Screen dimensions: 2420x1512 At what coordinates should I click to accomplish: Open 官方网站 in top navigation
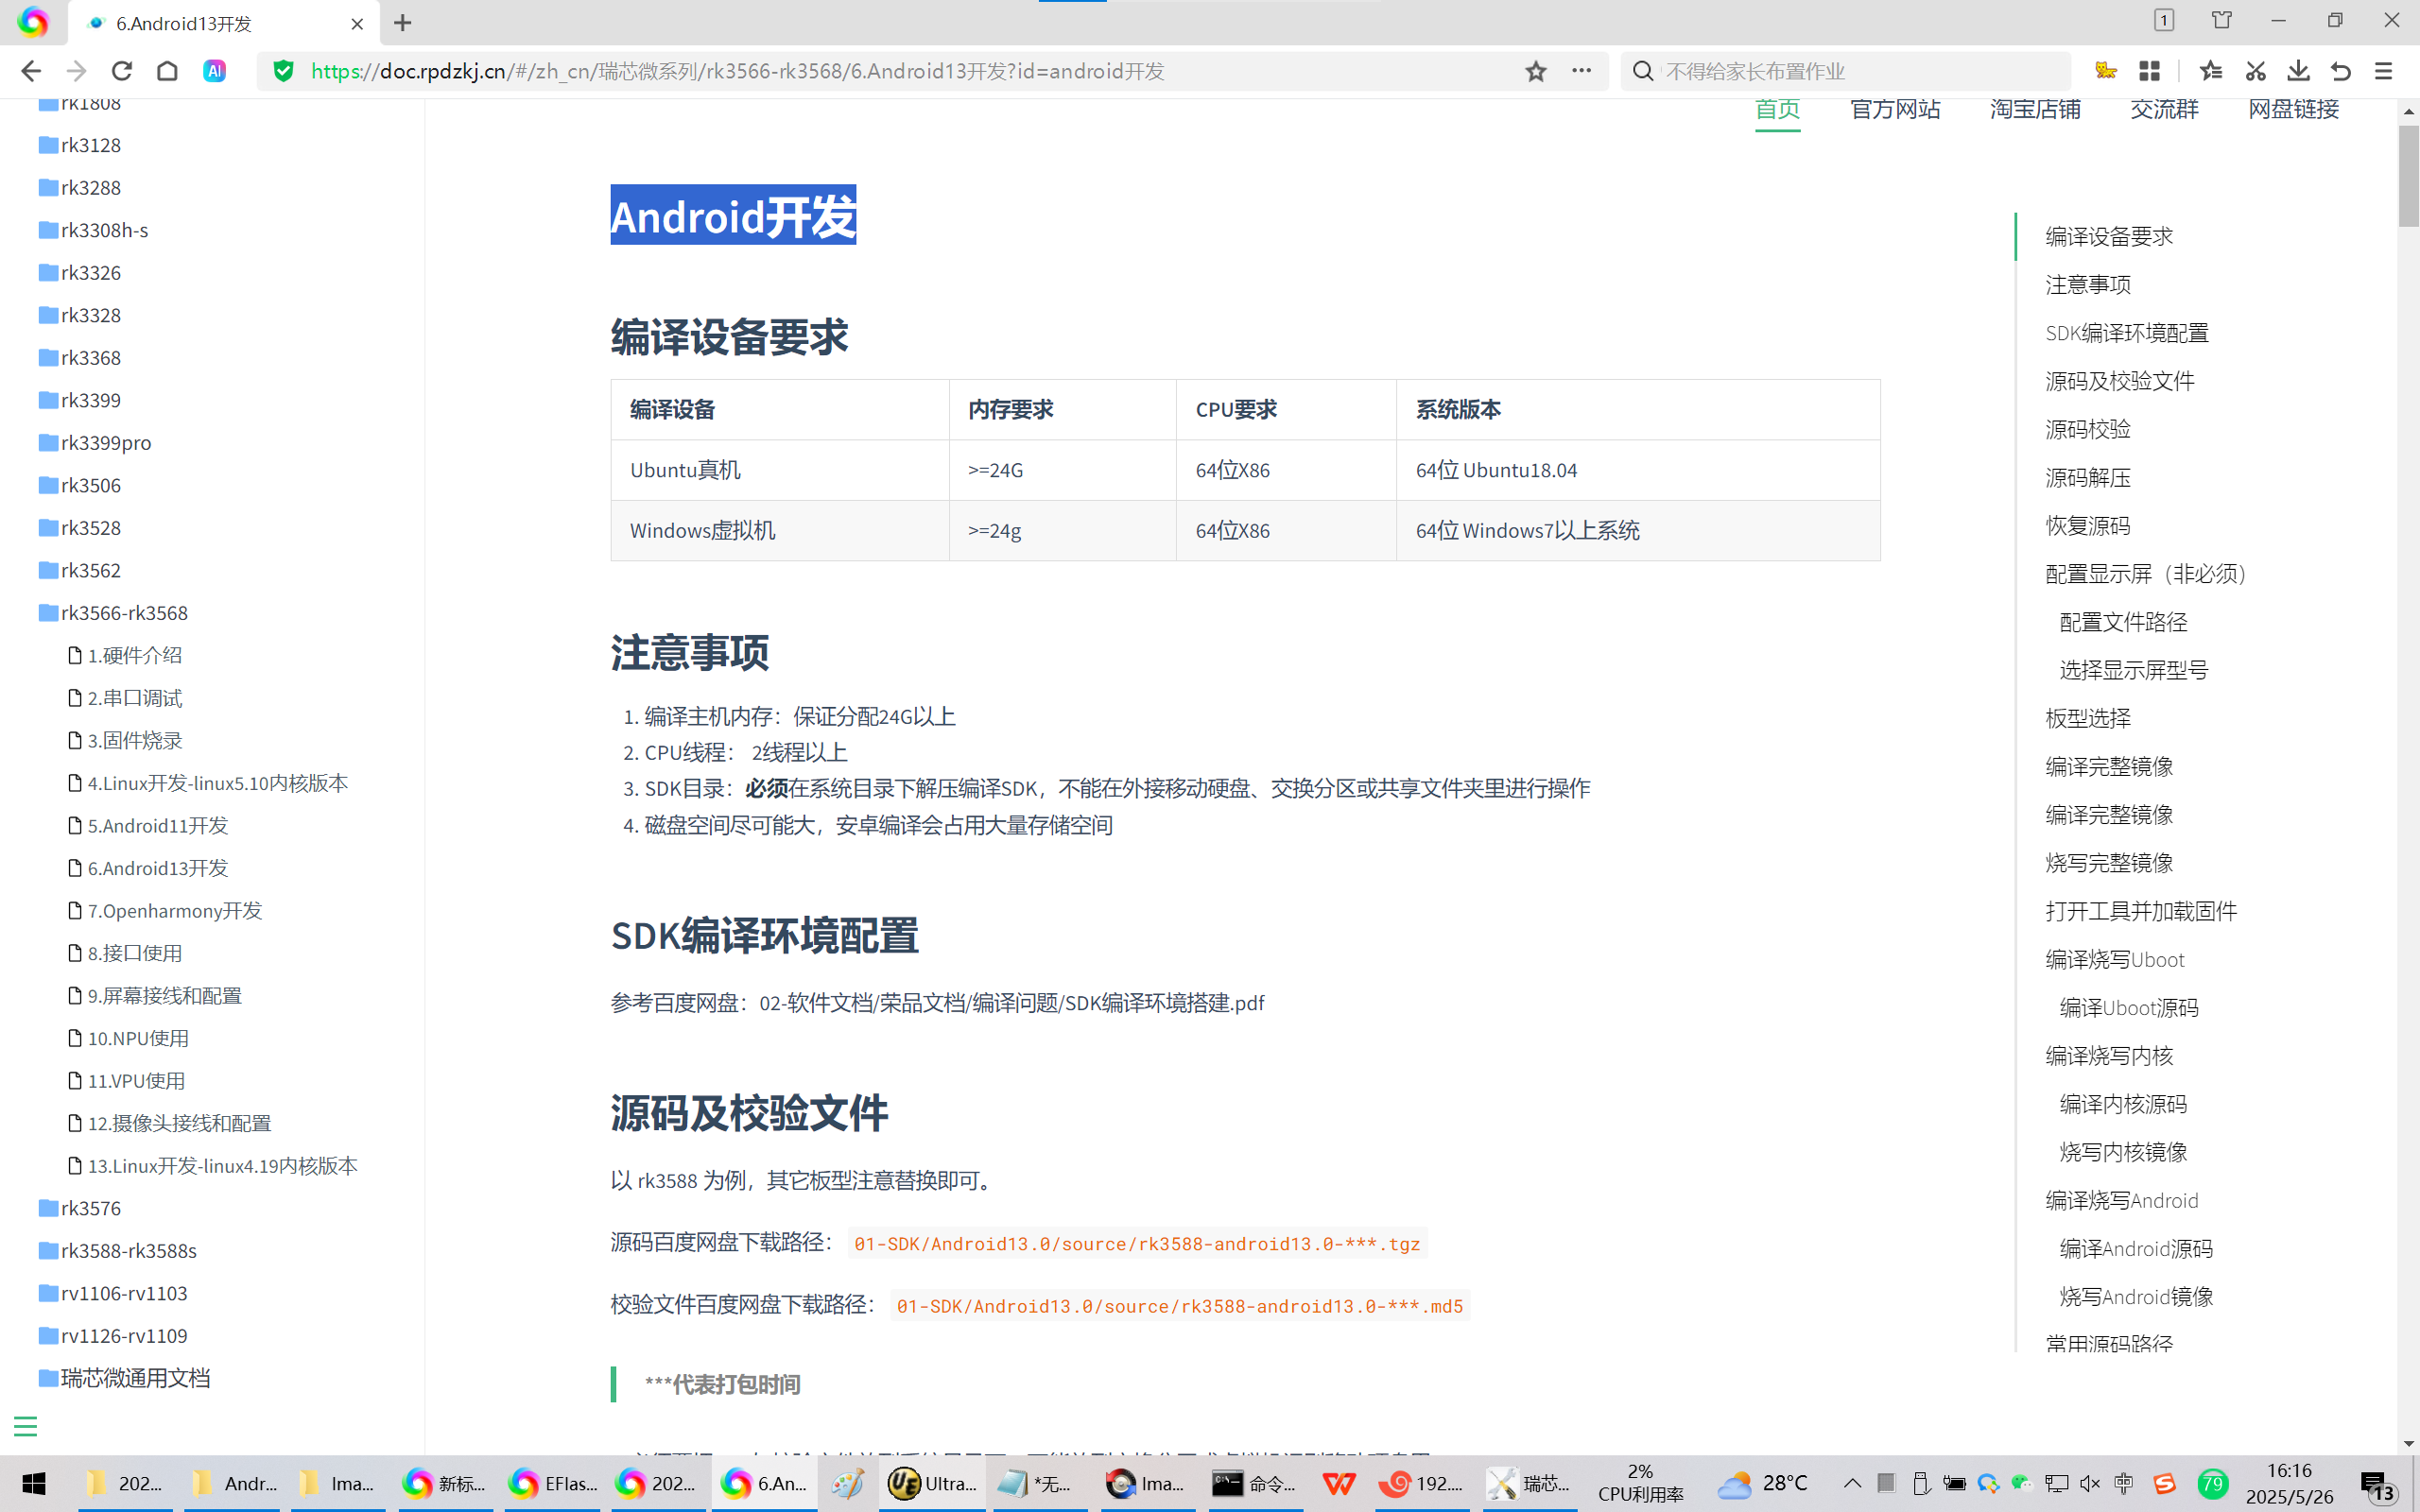click(x=1894, y=109)
